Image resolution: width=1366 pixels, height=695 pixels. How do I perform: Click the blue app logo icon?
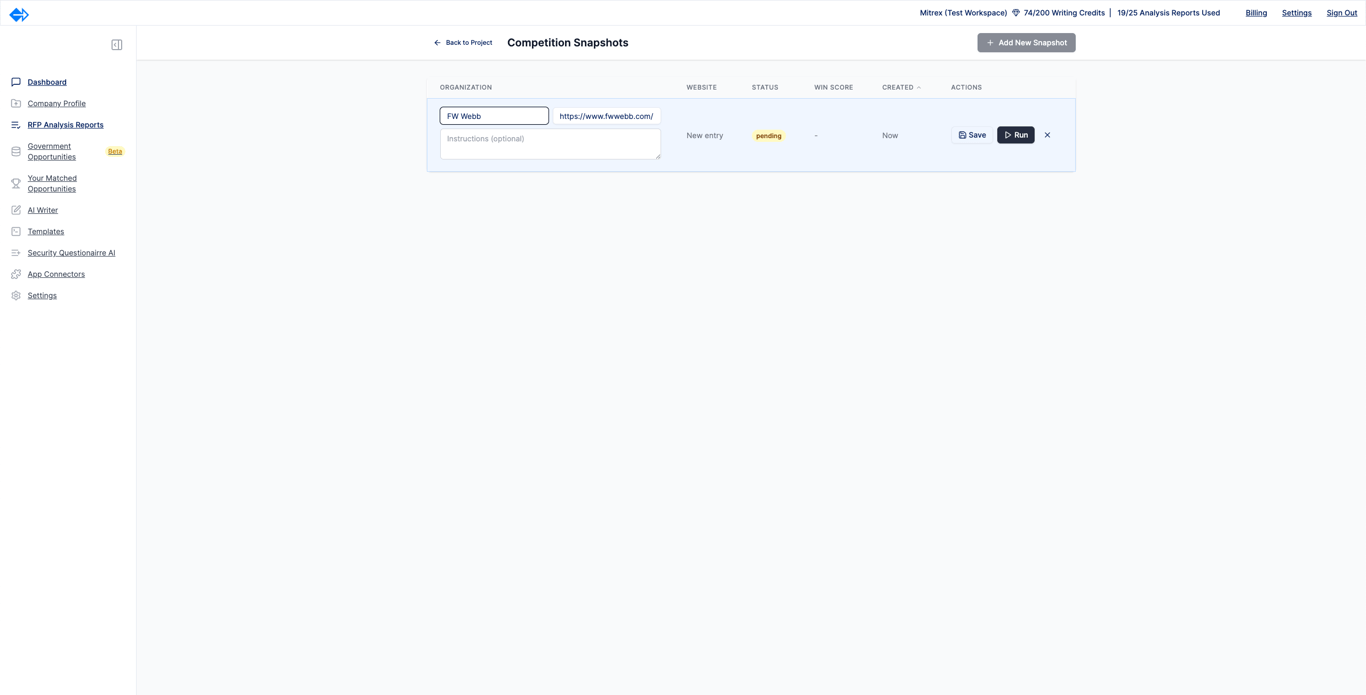(x=19, y=14)
